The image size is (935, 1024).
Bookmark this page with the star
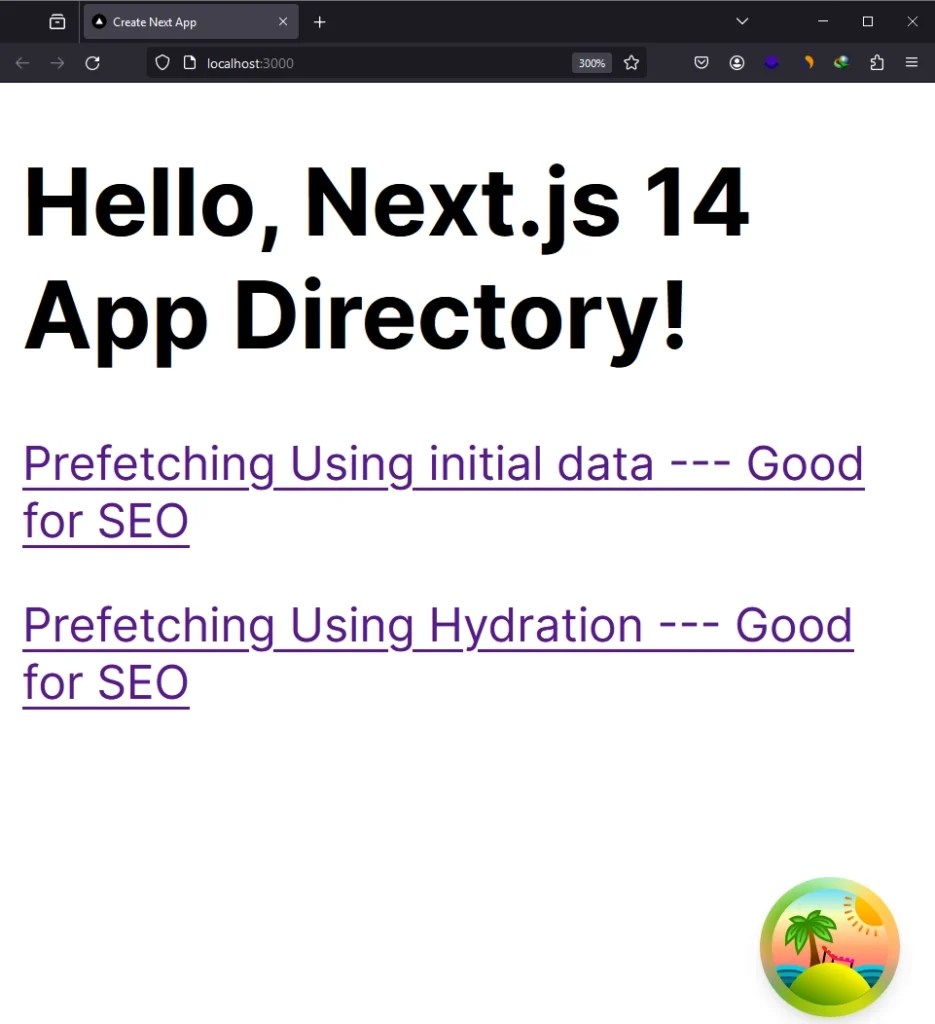[631, 62]
